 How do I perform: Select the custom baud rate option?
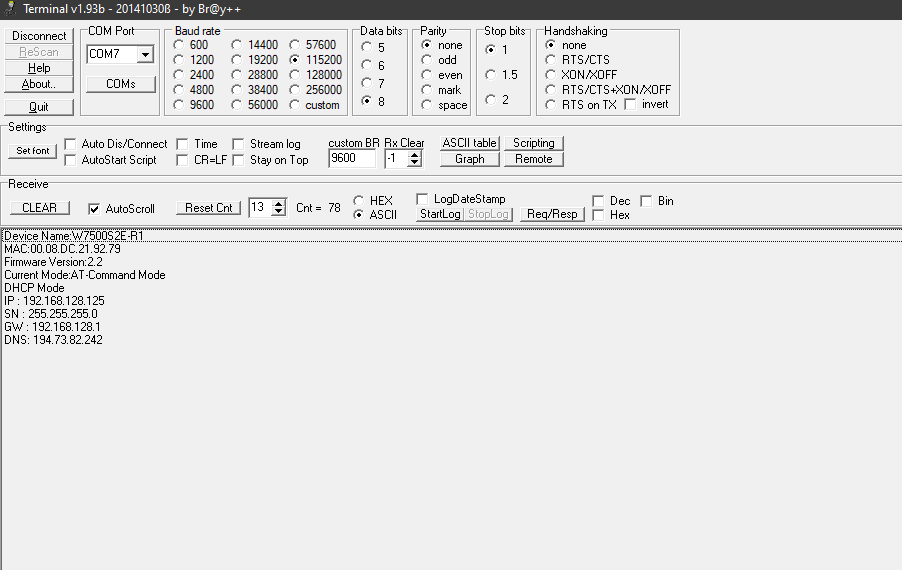click(x=295, y=105)
